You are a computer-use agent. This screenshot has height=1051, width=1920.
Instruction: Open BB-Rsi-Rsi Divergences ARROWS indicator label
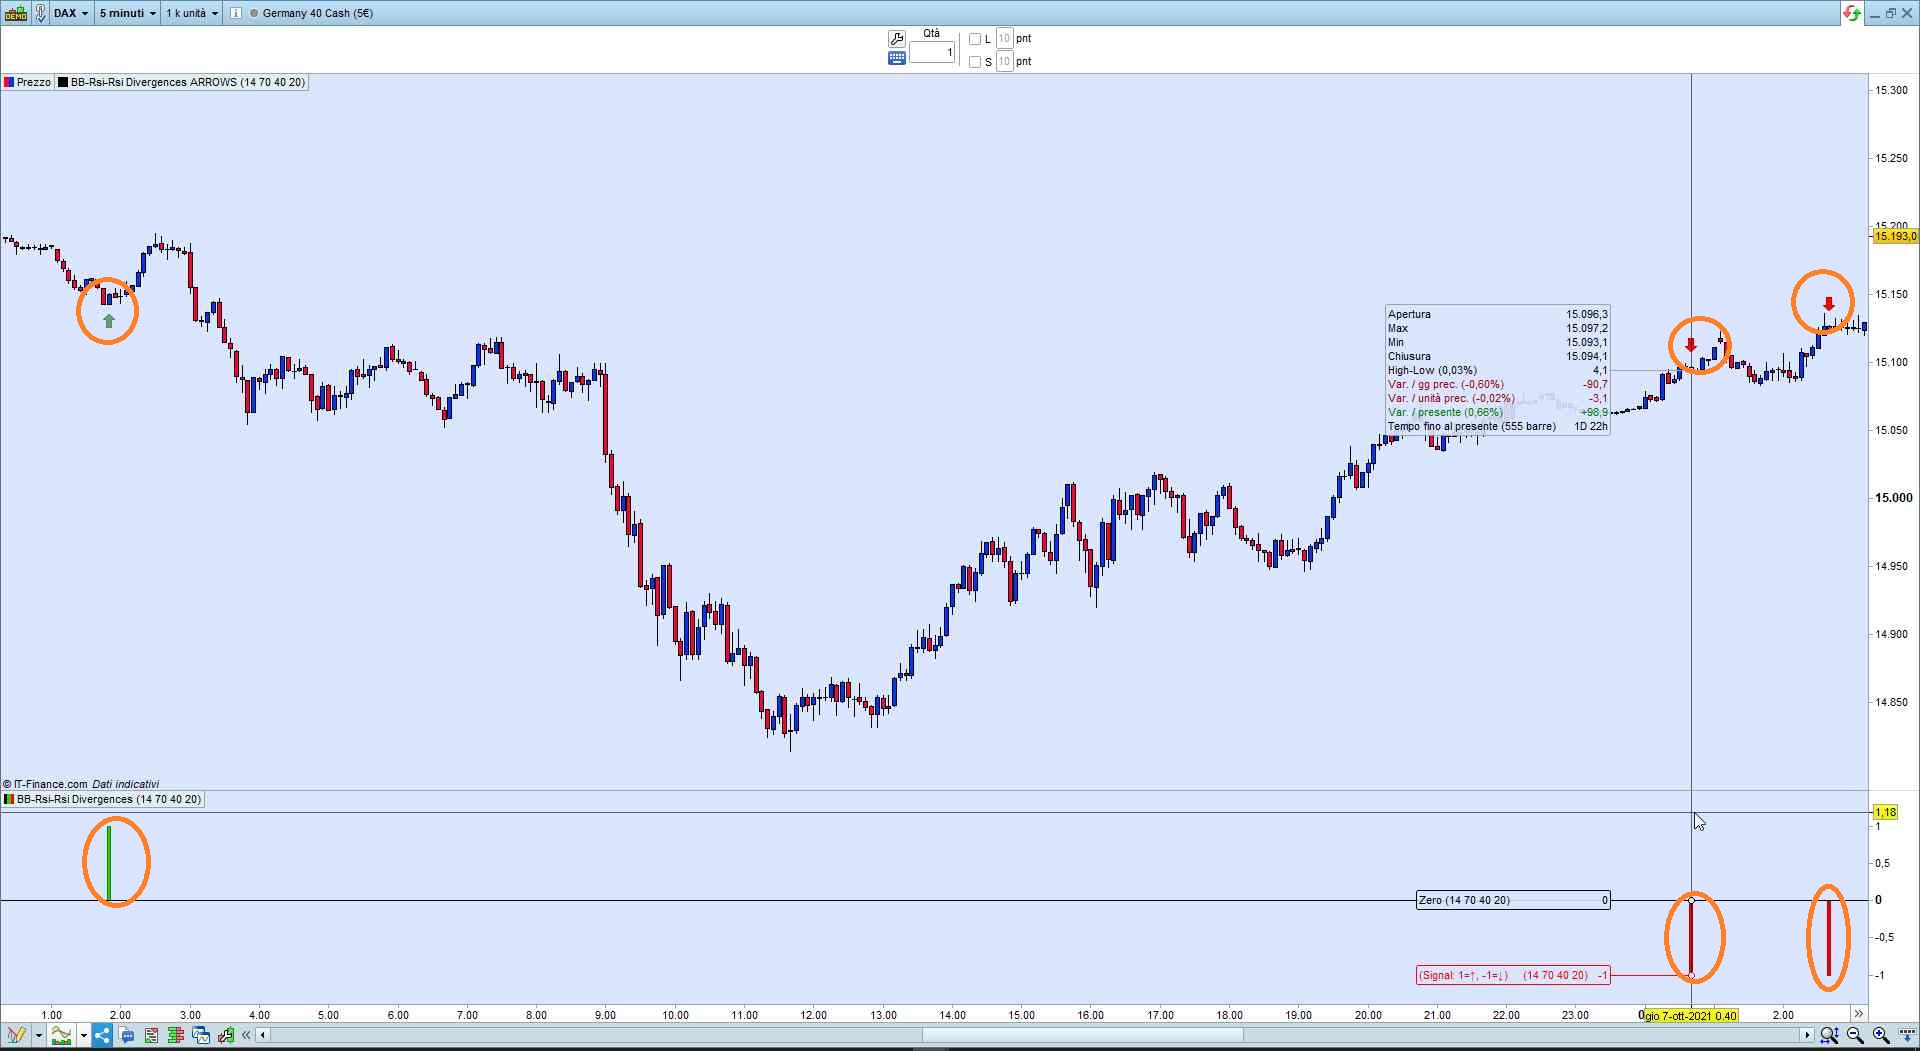click(182, 82)
